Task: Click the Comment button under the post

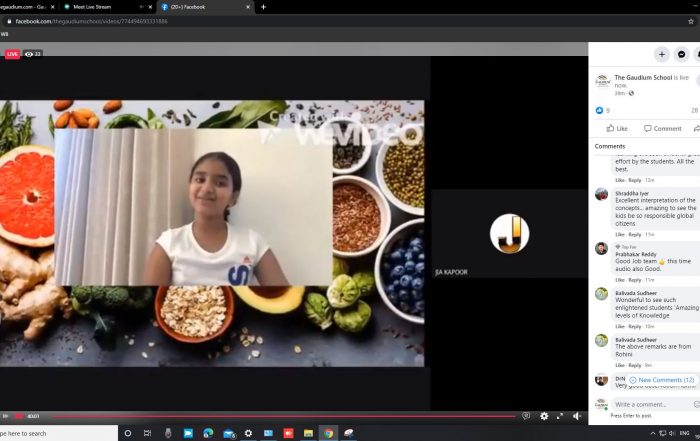Action: pyautogui.click(x=662, y=129)
